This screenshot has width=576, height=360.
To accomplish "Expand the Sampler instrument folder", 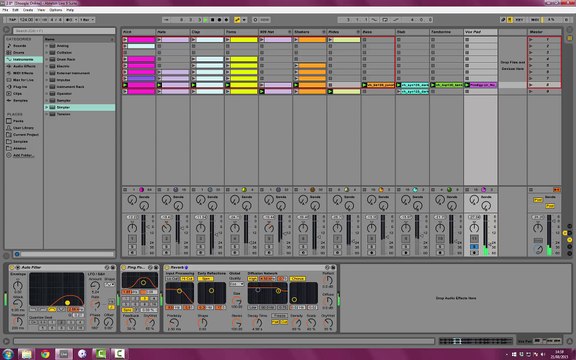I will (x=47, y=100).
